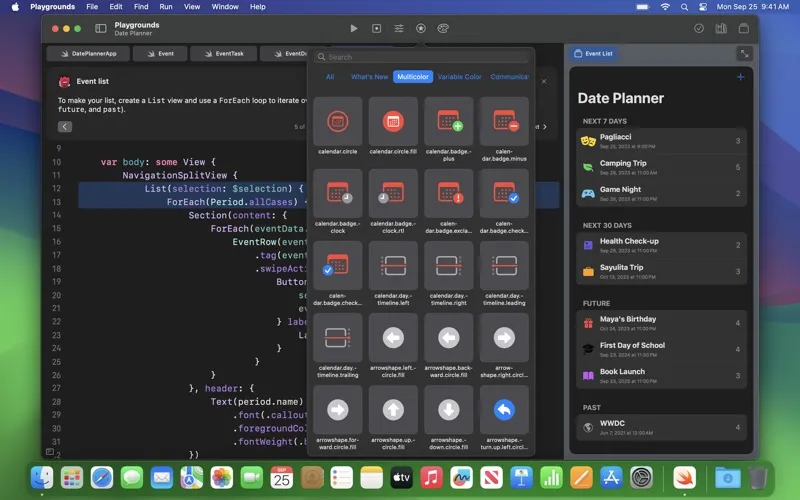Choose the arrowshape.down.circle.fill symbol
This screenshot has width=800, height=500.
coord(448,409)
